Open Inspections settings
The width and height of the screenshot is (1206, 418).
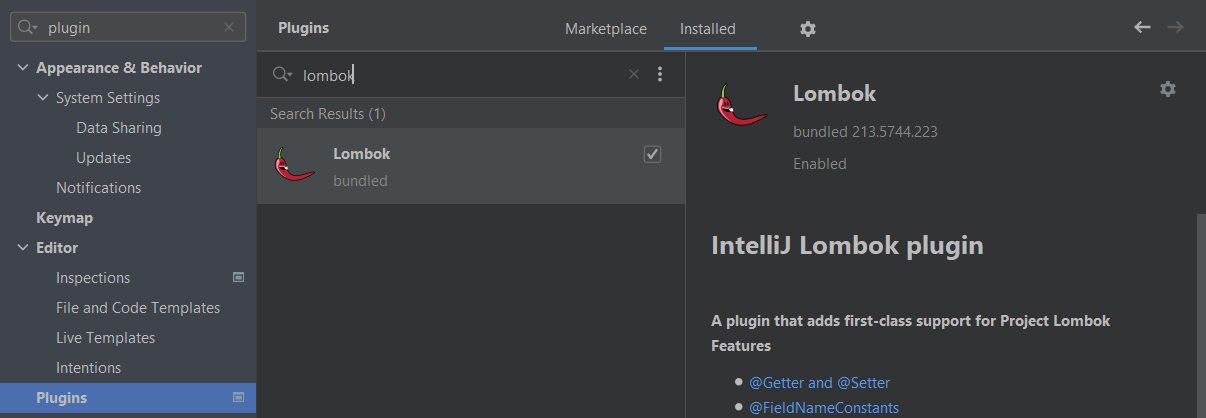[x=93, y=278]
